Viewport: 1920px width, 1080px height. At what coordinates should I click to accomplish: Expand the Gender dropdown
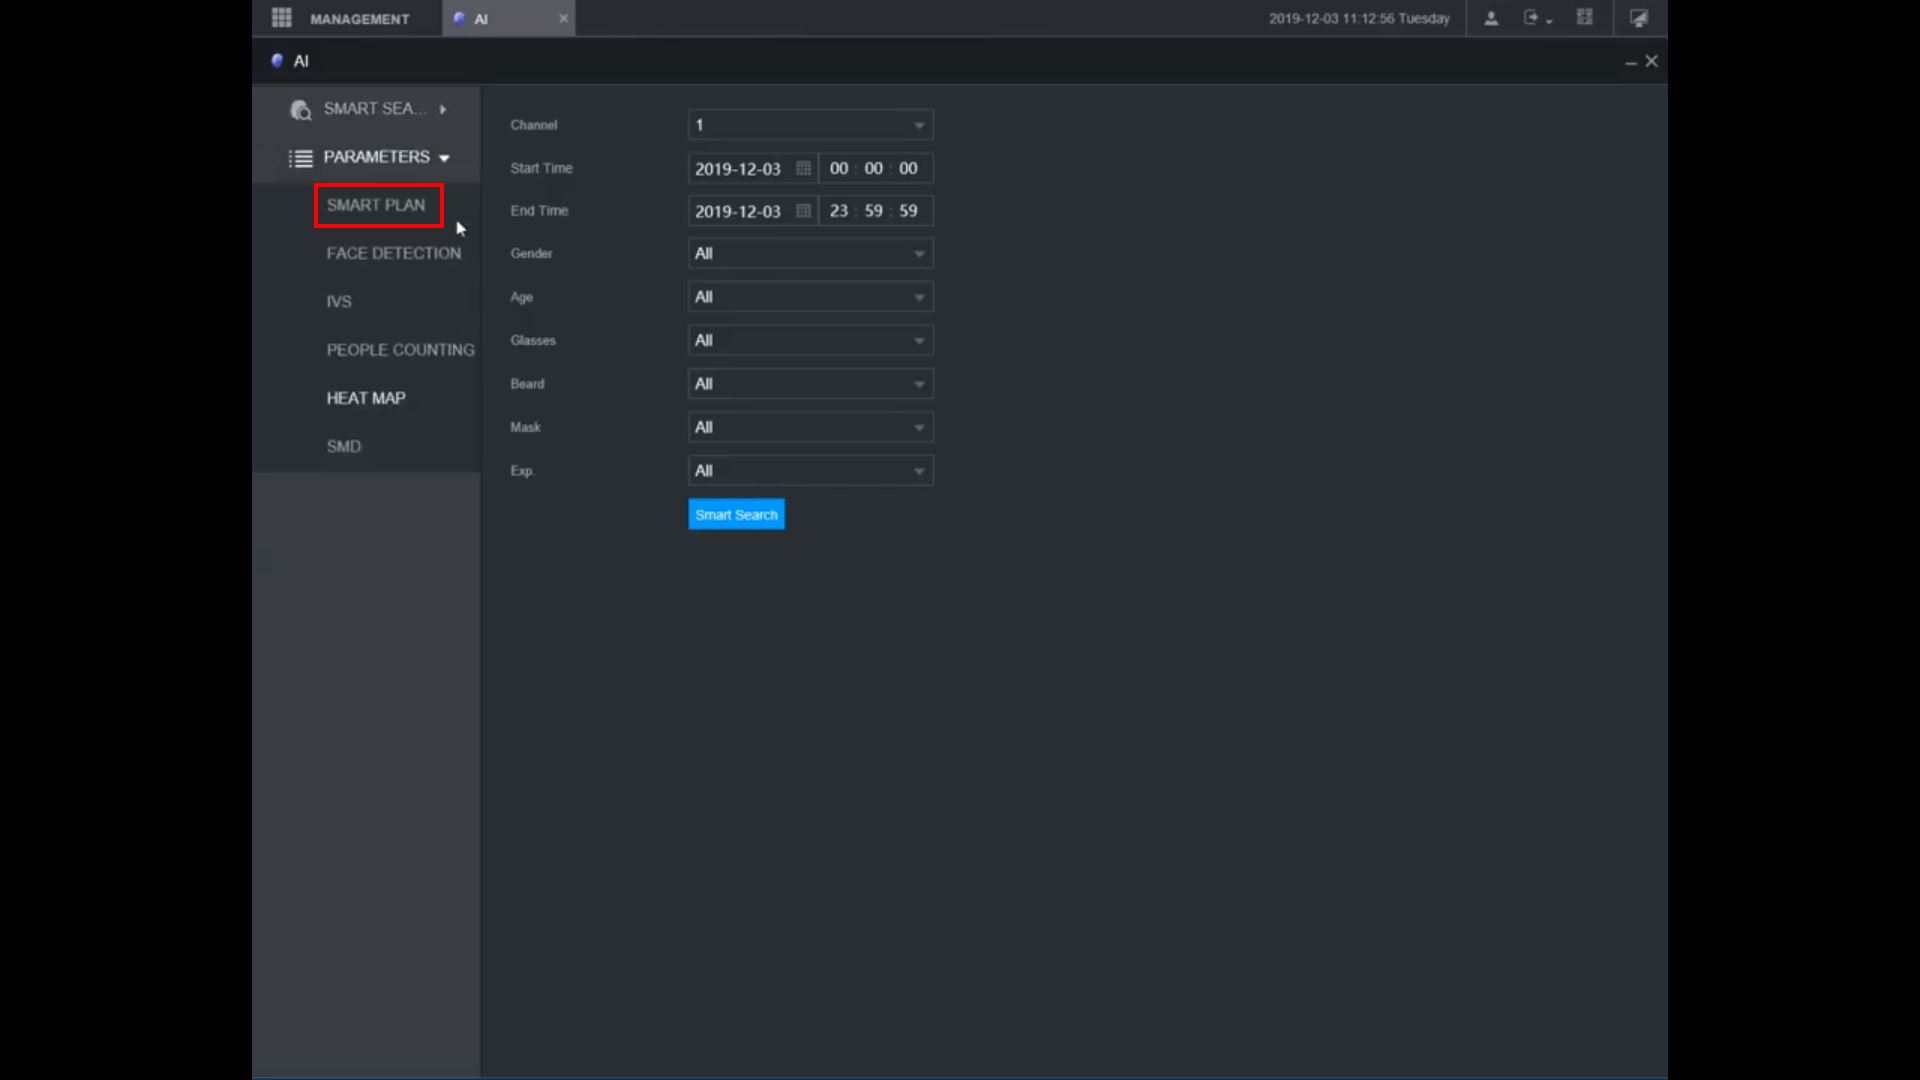click(x=810, y=254)
